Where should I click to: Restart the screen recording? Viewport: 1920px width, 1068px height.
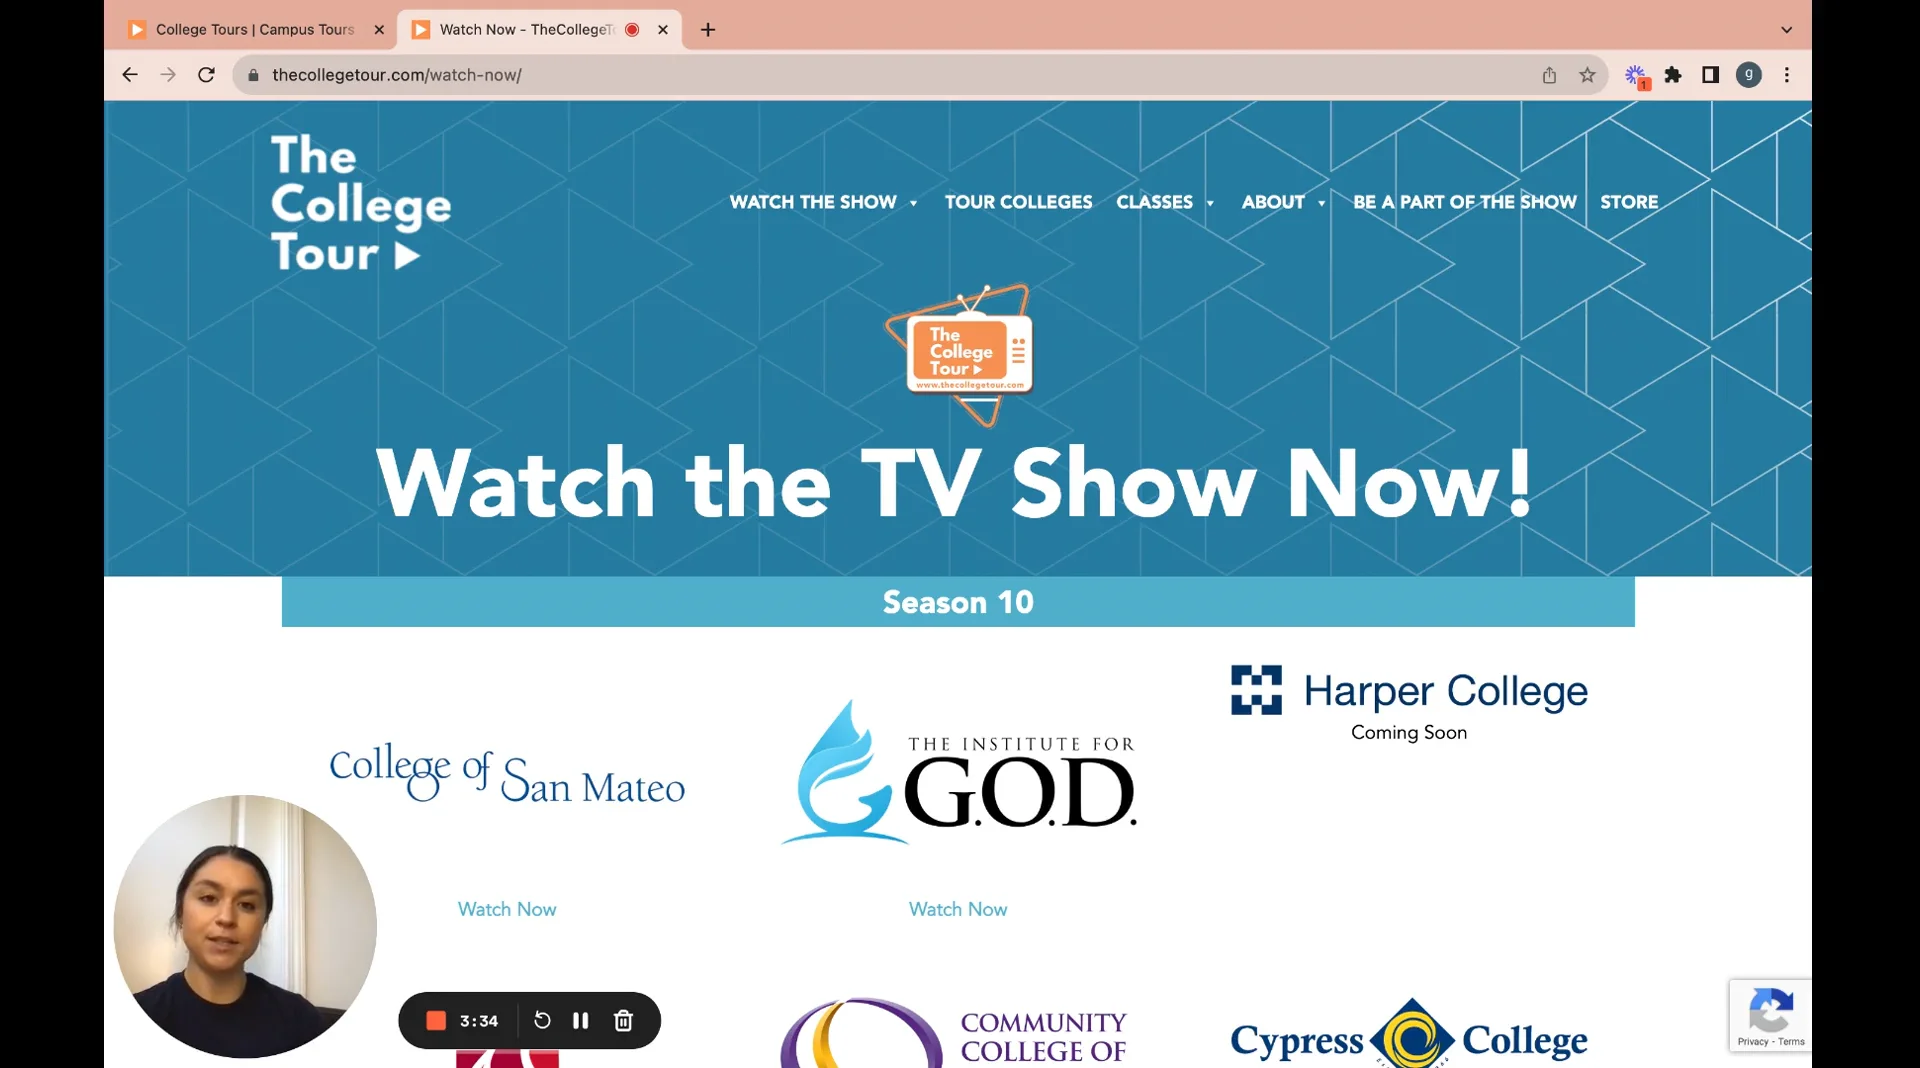coord(542,1021)
